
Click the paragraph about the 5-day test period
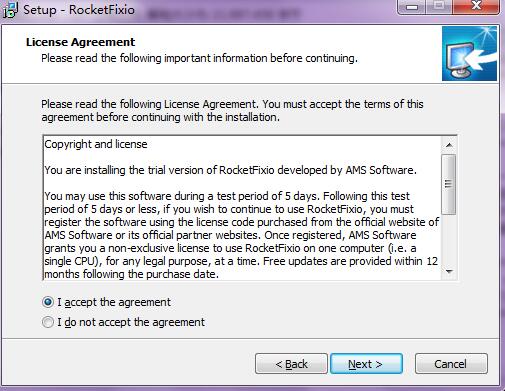tap(242, 235)
